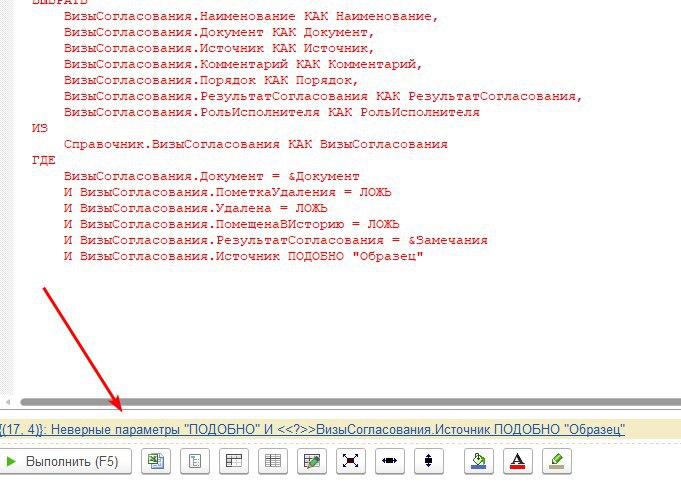The width and height of the screenshot is (681, 483).
Task: Click the line 'И ВизыСогласования.РезультатСогласования = &Замечания'
Action: point(276,240)
